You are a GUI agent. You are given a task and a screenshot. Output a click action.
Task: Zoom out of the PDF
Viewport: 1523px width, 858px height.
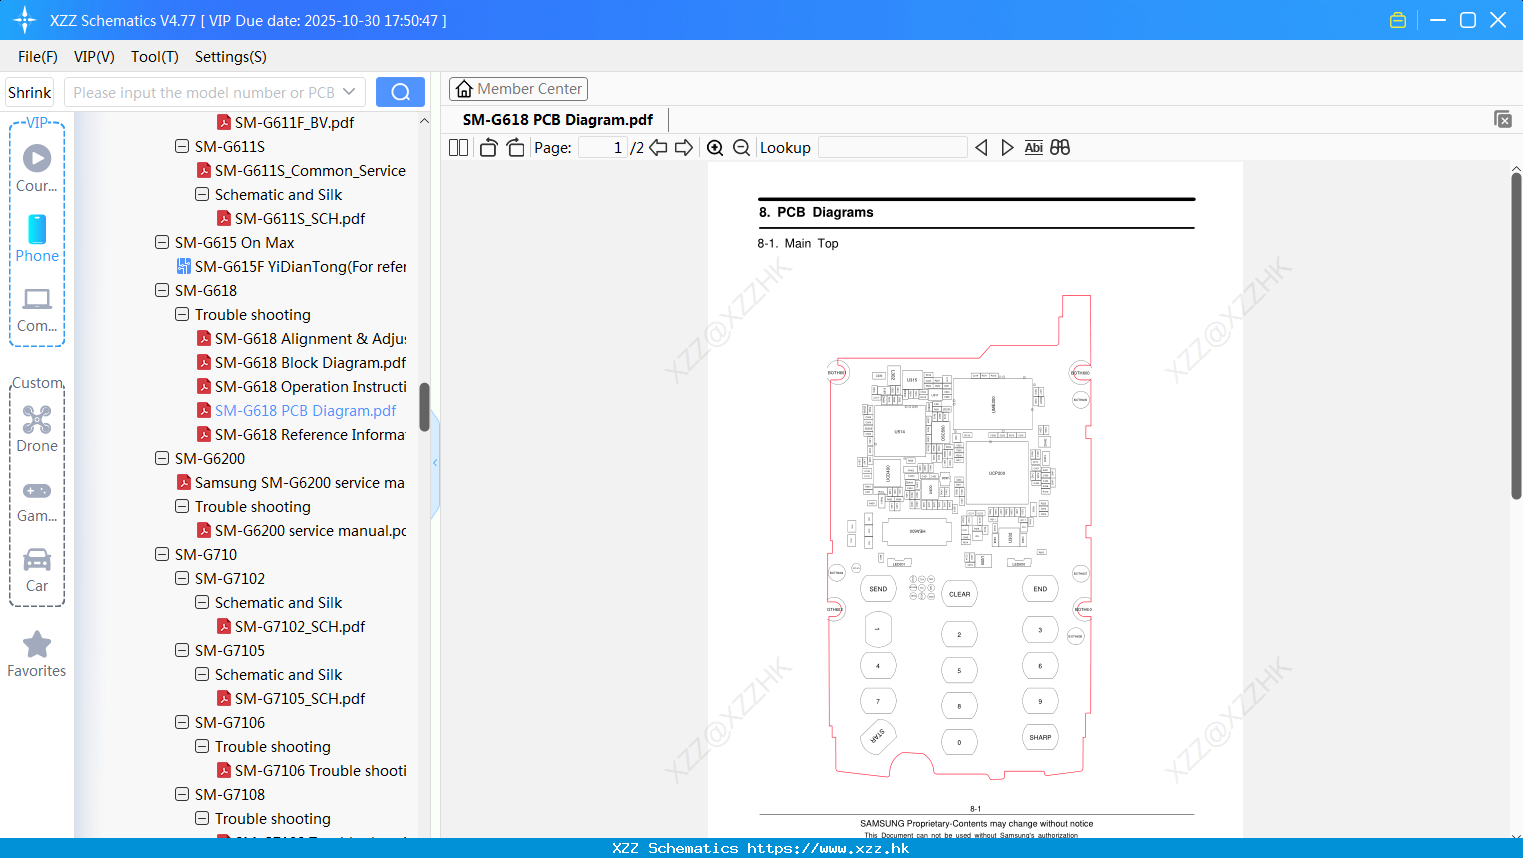point(741,147)
